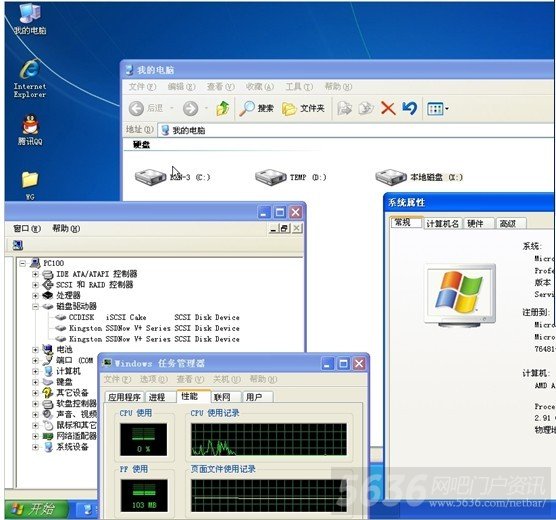Open the 腾讯QQ desktop shortcut
Screen dimensions: 556x520
click(30, 129)
